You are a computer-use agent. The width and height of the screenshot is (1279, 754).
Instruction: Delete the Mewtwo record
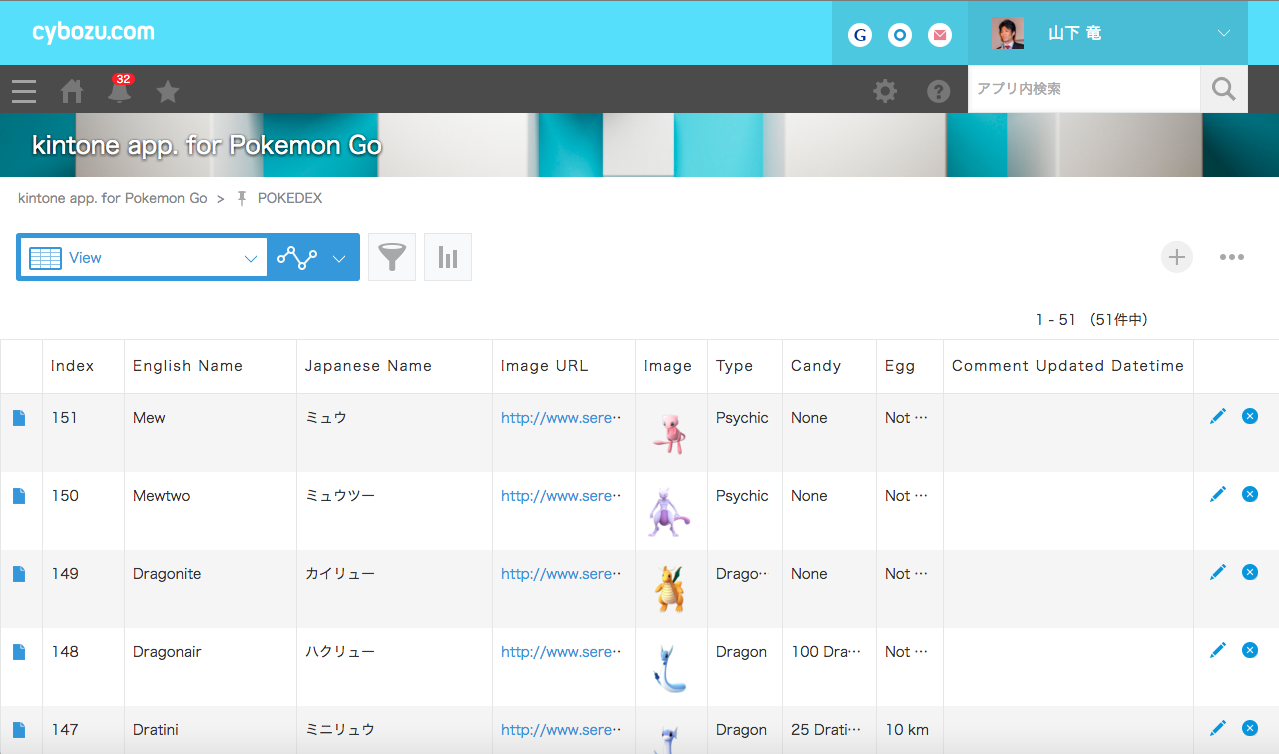click(x=1250, y=494)
